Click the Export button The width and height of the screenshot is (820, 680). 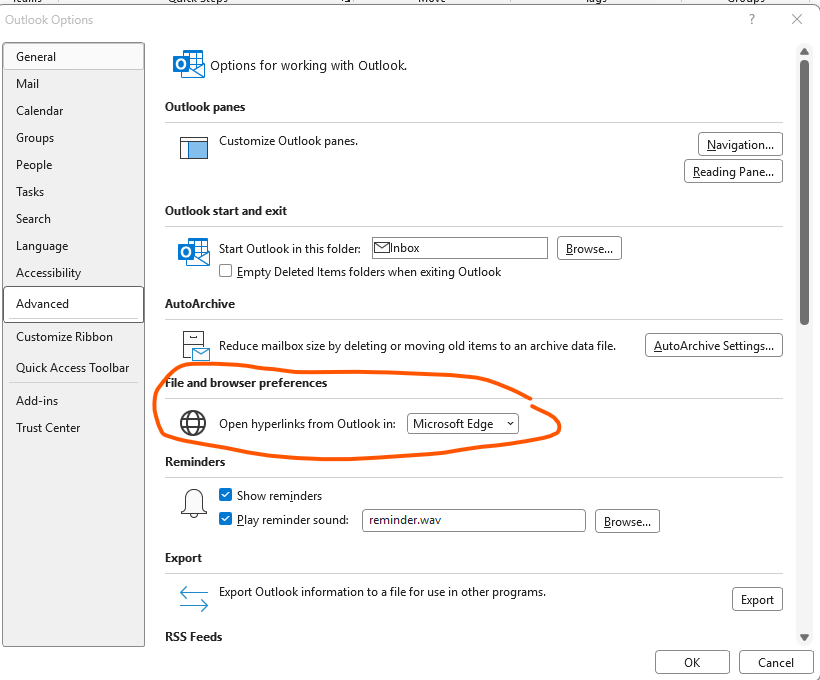(757, 599)
